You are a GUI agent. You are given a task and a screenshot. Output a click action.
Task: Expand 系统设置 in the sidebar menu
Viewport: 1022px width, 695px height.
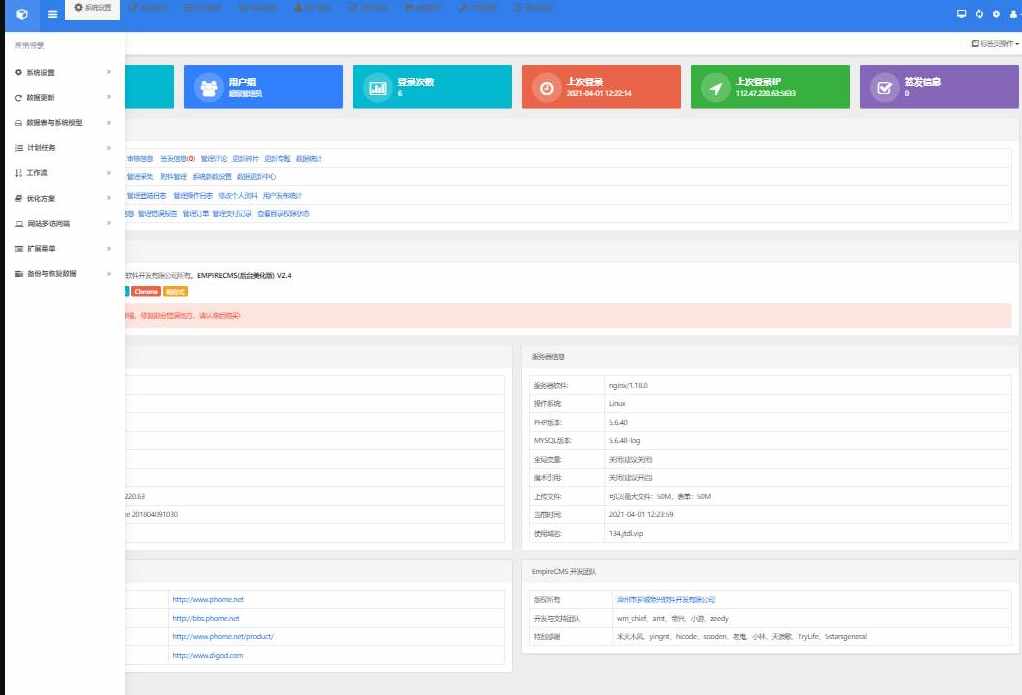tap(62, 72)
